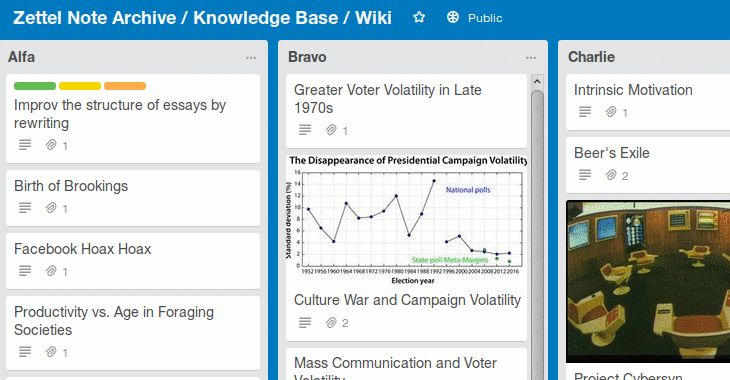Click attachment icon on Productivity vs. Age card
Image resolution: width=730 pixels, height=380 pixels.
pyautogui.click(x=51, y=352)
